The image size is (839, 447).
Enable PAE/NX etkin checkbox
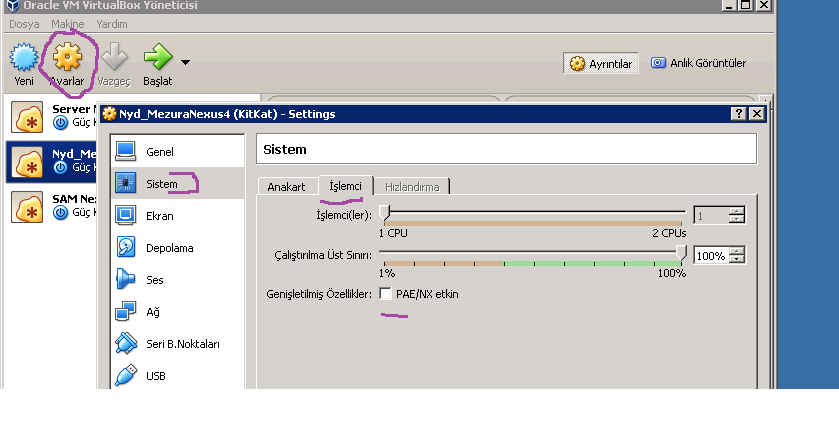tap(385, 293)
